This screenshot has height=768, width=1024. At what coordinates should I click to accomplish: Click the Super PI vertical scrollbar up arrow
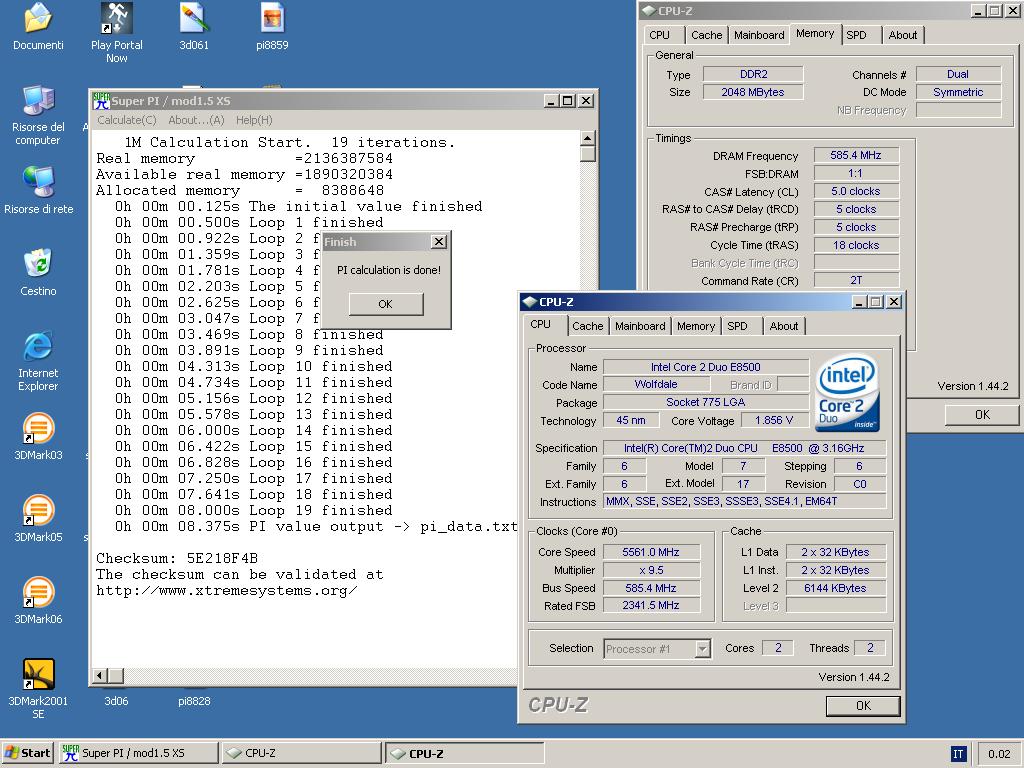click(x=587, y=138)
